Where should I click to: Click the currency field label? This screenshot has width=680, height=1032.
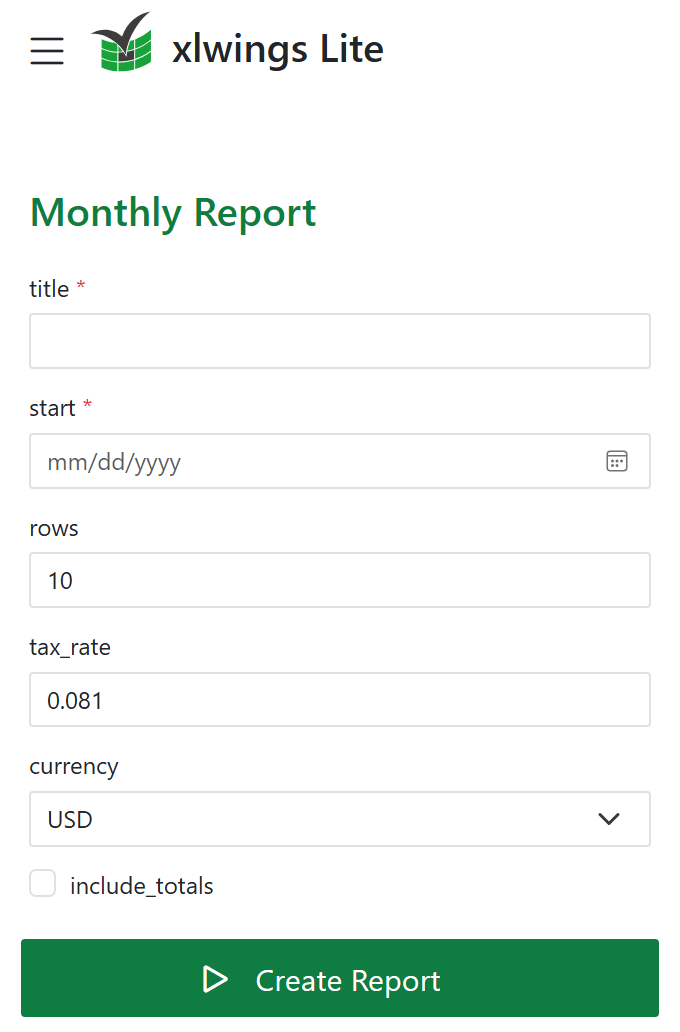[x=74, y=767]
